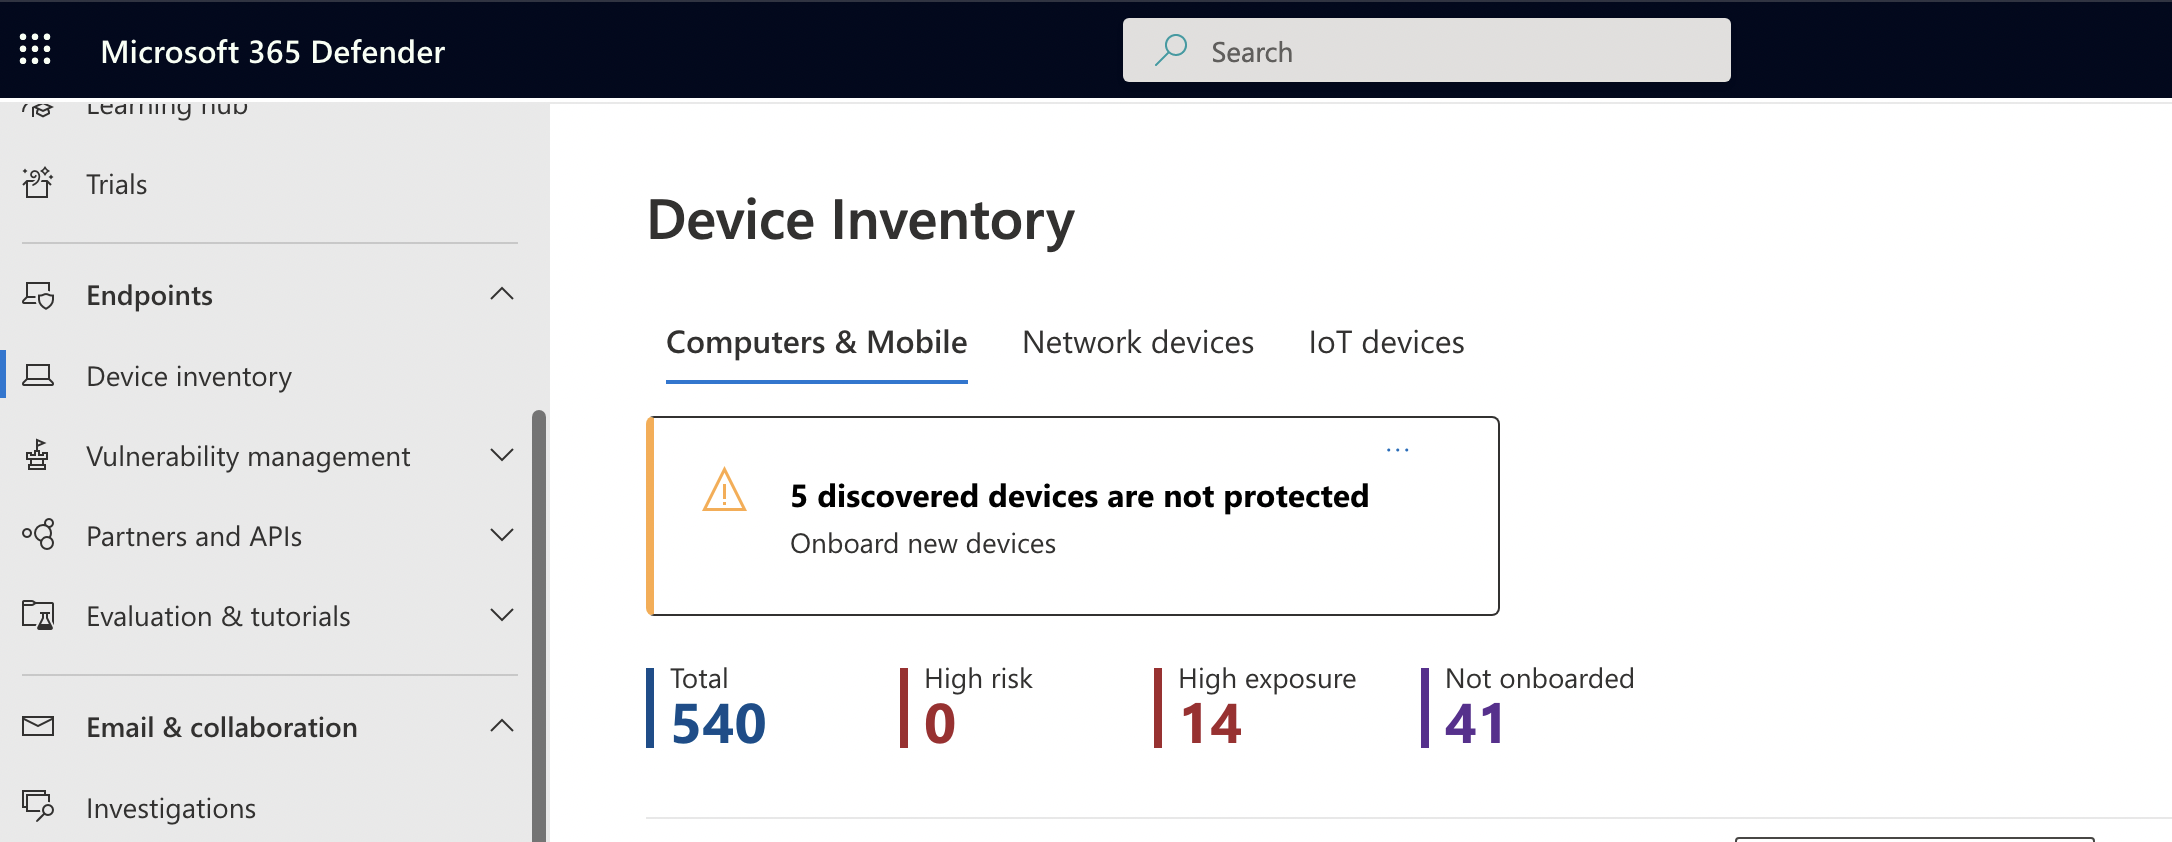Click the Device inventory laptop icon

(38, 376)
